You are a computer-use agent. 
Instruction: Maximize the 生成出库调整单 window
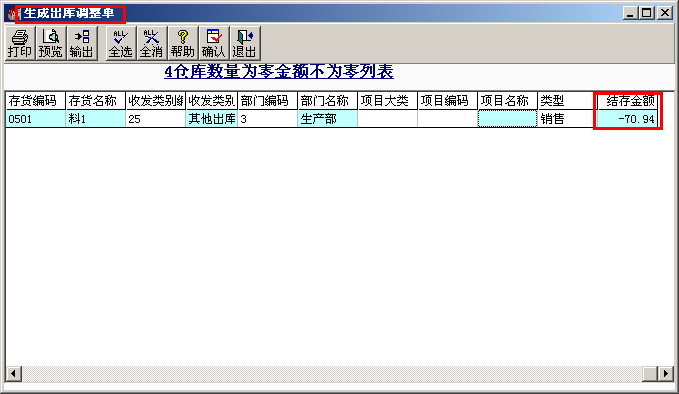[x=647, y=13]
